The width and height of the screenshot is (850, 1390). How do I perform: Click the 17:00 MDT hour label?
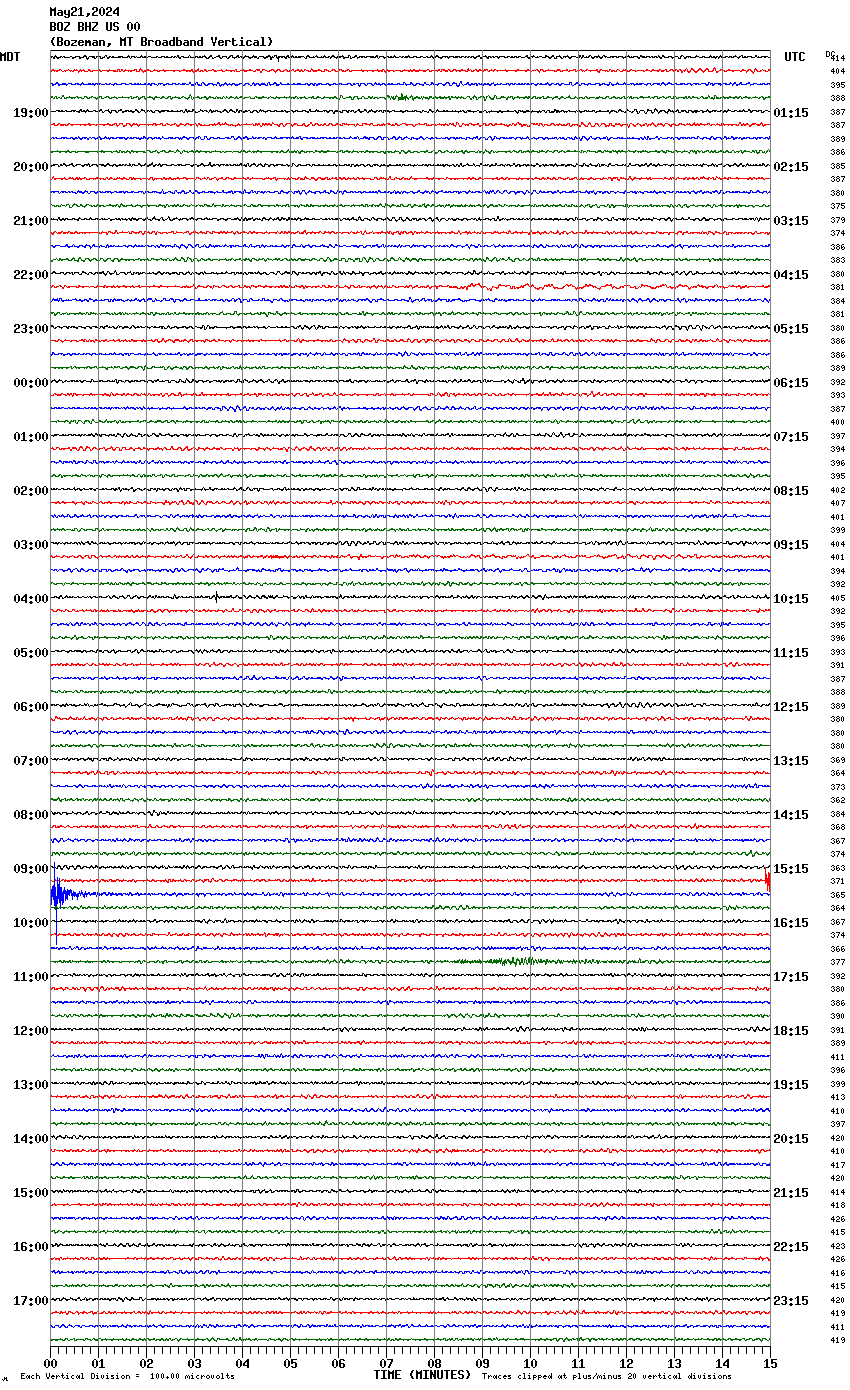pyautogui.click(x=30, y=1301)
